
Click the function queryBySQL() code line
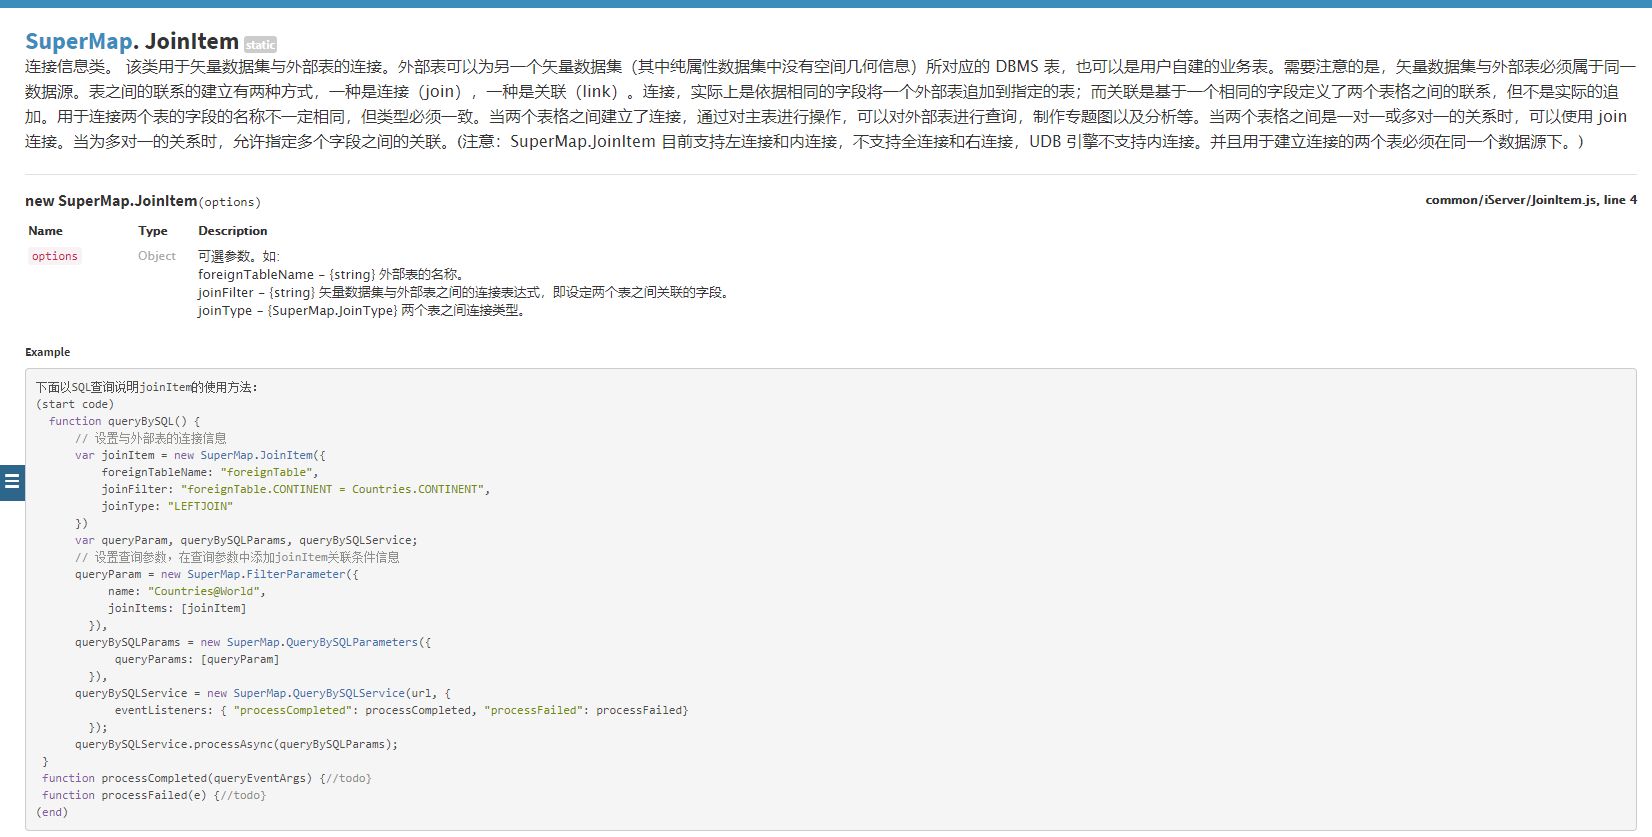coord(125,421)
